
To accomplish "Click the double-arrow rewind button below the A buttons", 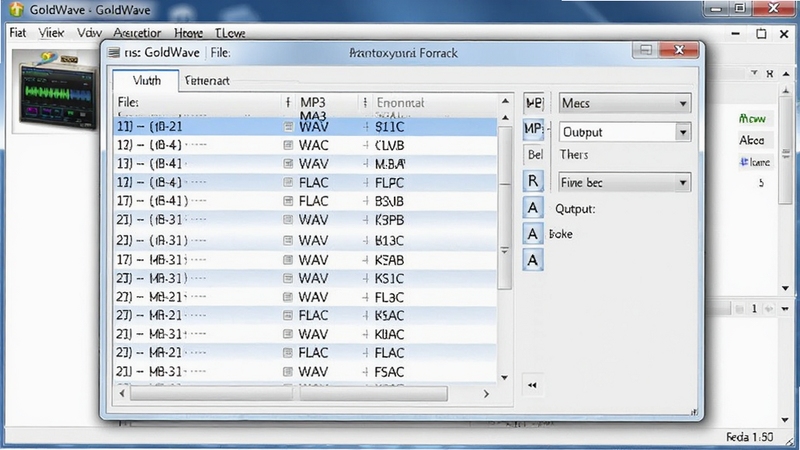I will 532,385.
